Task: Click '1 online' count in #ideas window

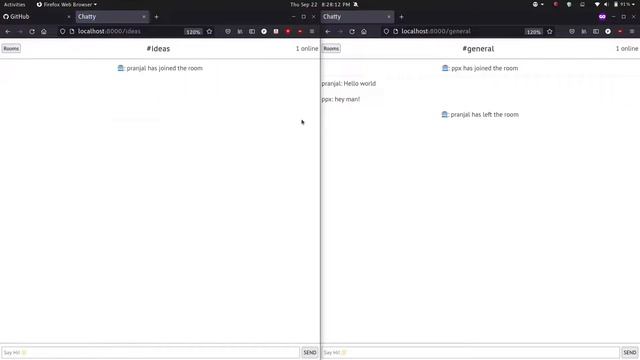Action: (307, 49)
